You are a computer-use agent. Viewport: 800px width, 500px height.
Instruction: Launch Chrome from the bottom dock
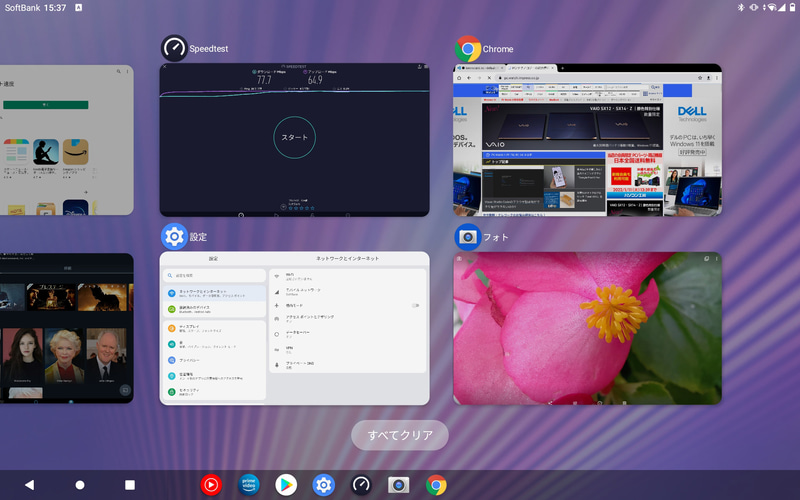(436, 485)
